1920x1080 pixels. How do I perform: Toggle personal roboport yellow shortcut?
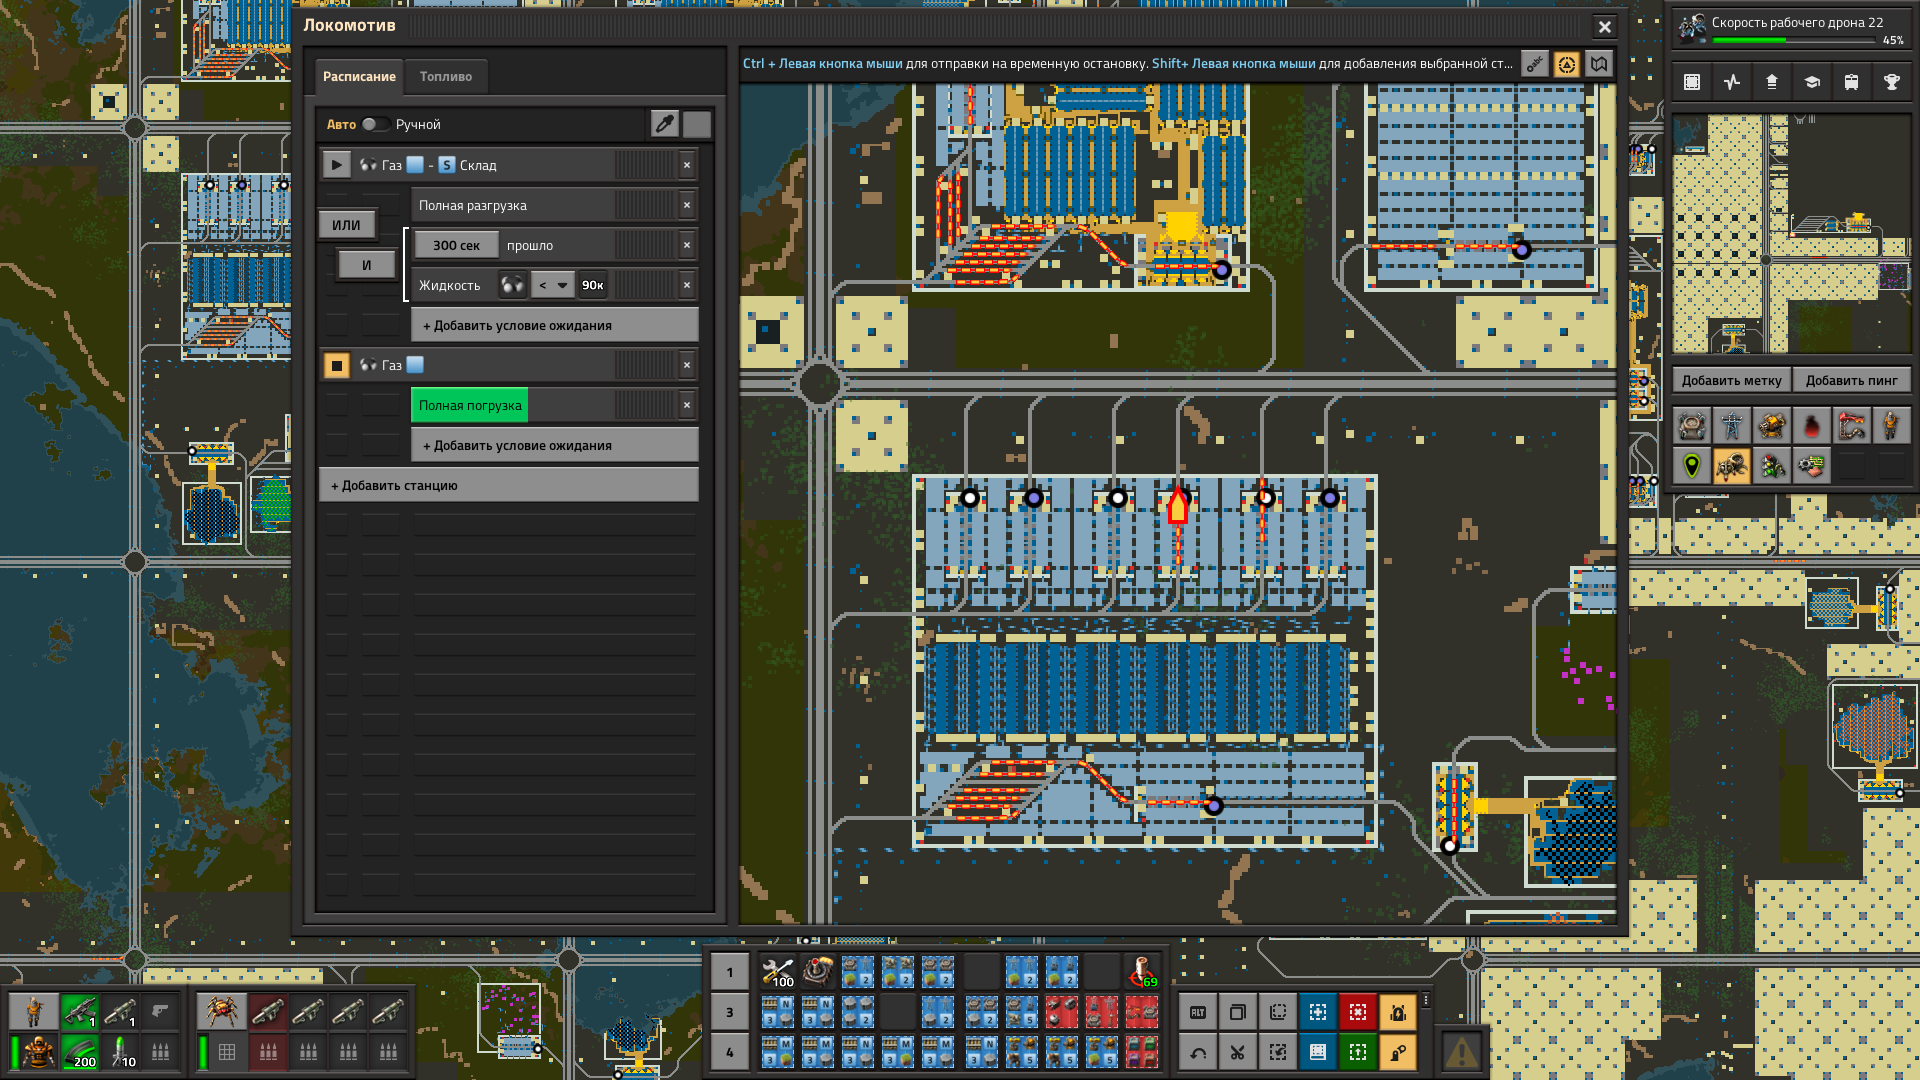click(1398, 1012)
